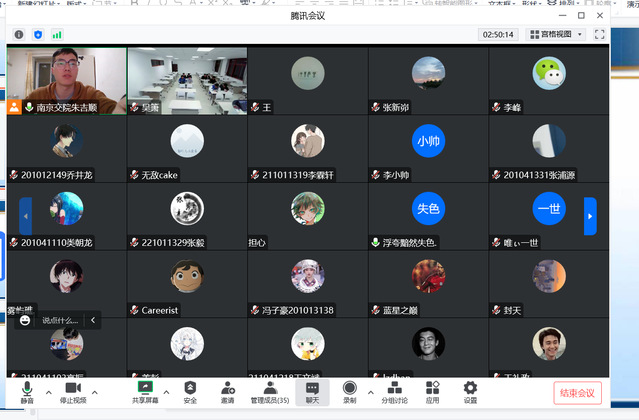The height and width of the screenshot is (420, 639).
Task: Click 共享屏幕 to share screen
Action: (144, 392)
